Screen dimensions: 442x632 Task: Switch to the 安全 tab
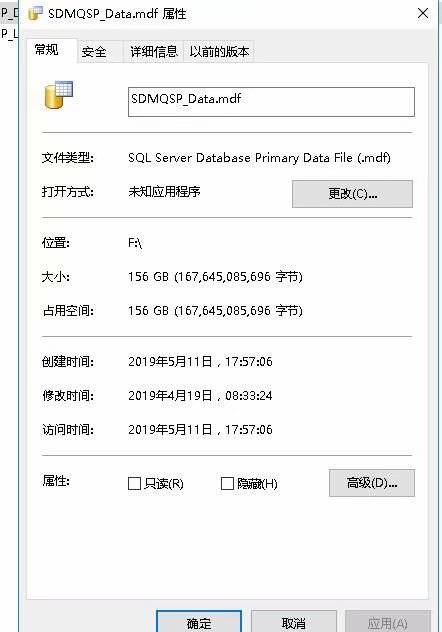coord(94,52)
